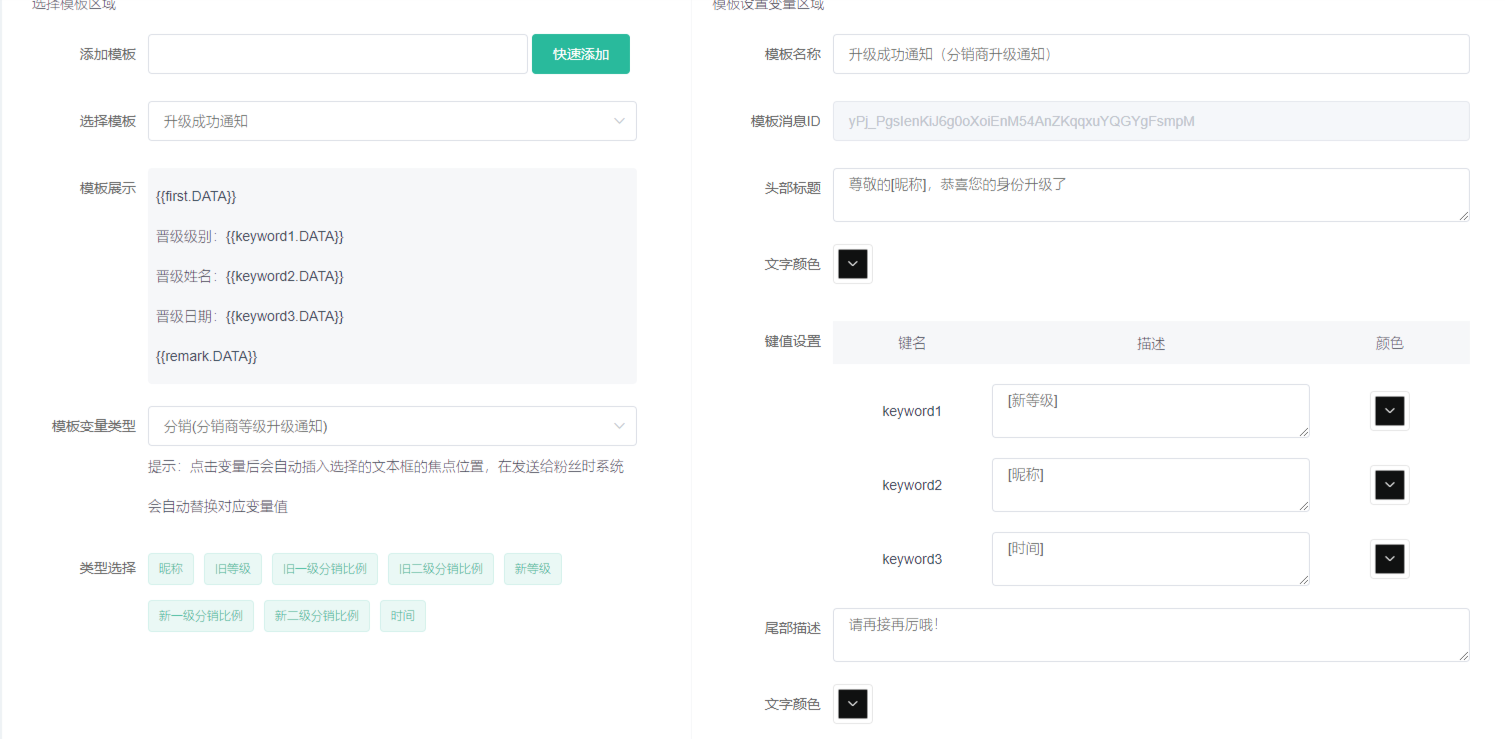Pick a color for keyword3
1505x739 pixels.
(1389, 559)
